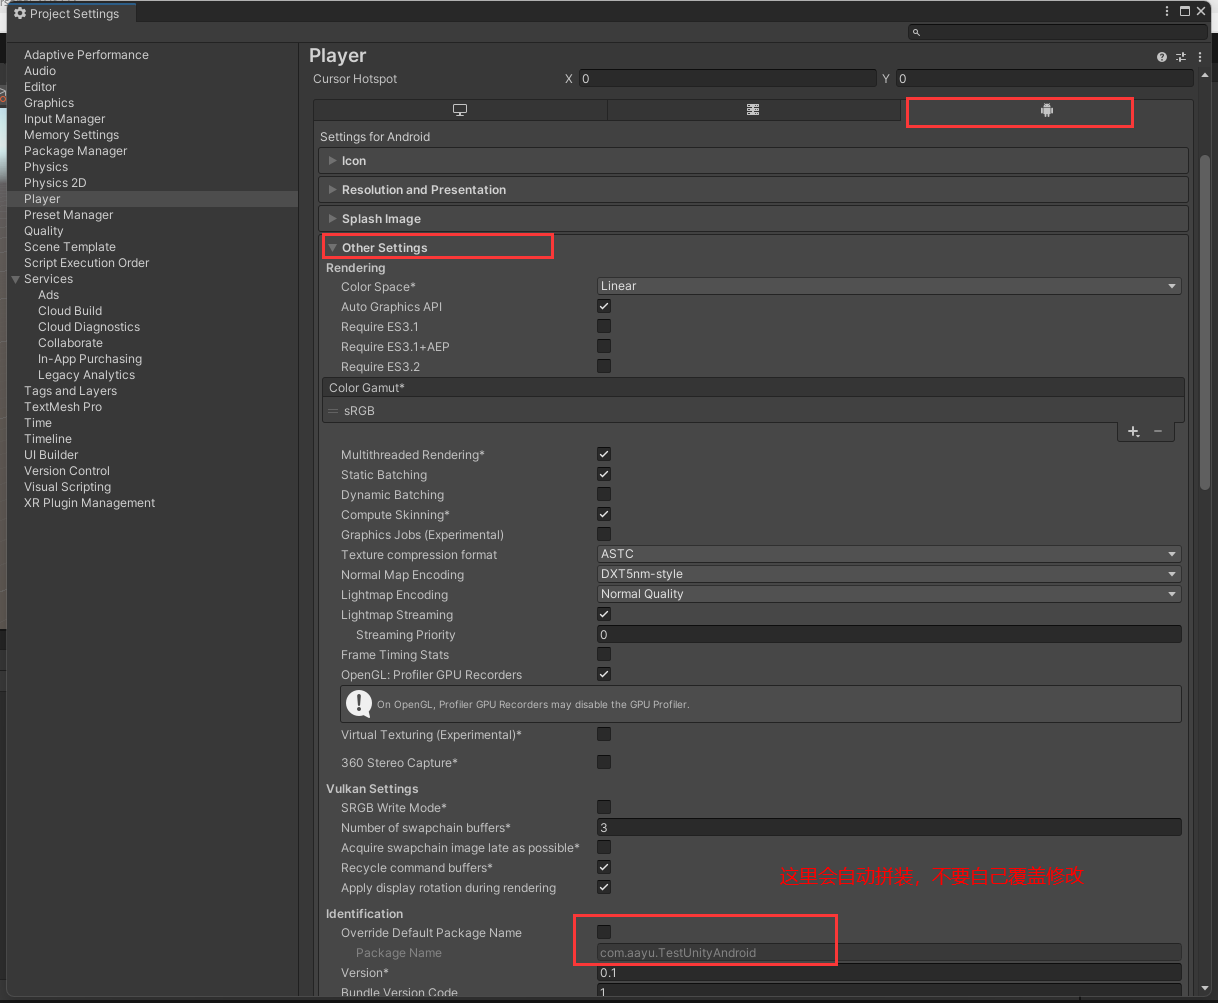Collapse the Other Settings section header
This screenshot has height=1003, width=1218.
click(384, 248)
